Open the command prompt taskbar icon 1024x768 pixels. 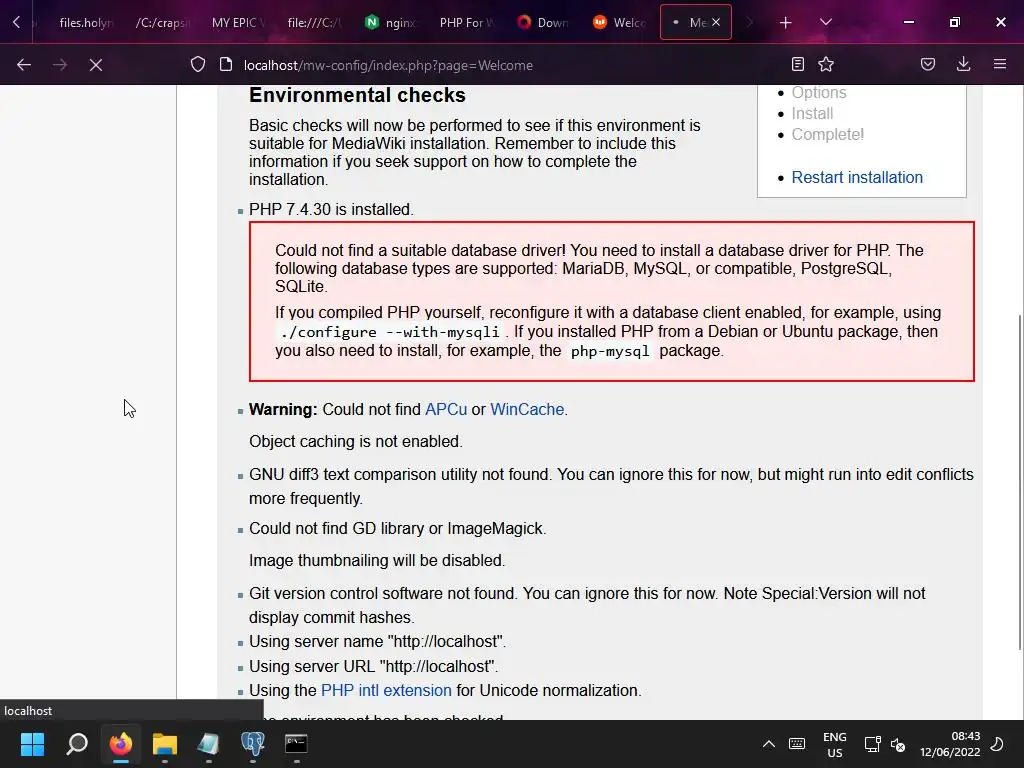pos(296,744)
